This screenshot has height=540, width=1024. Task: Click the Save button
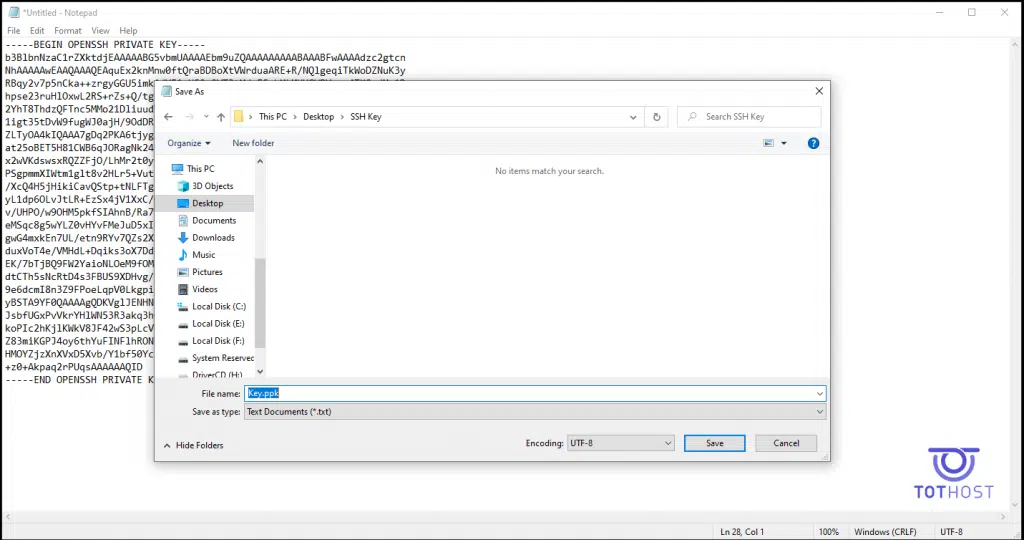714,443
